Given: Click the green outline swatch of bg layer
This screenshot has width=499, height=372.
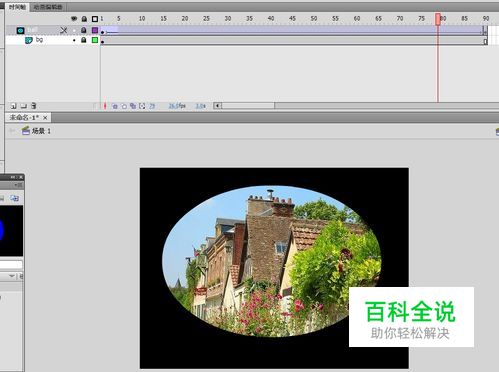Looking at the screenshot, I should point(95,40).
